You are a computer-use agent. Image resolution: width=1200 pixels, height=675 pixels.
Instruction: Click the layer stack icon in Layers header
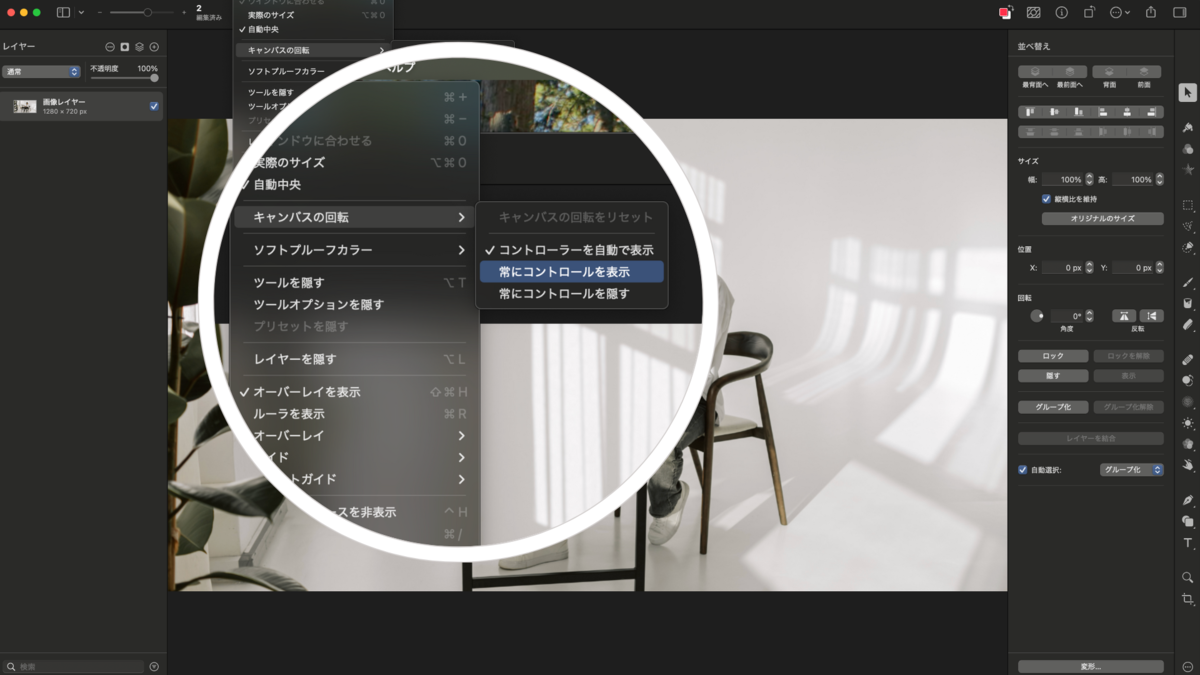(139, 47)
